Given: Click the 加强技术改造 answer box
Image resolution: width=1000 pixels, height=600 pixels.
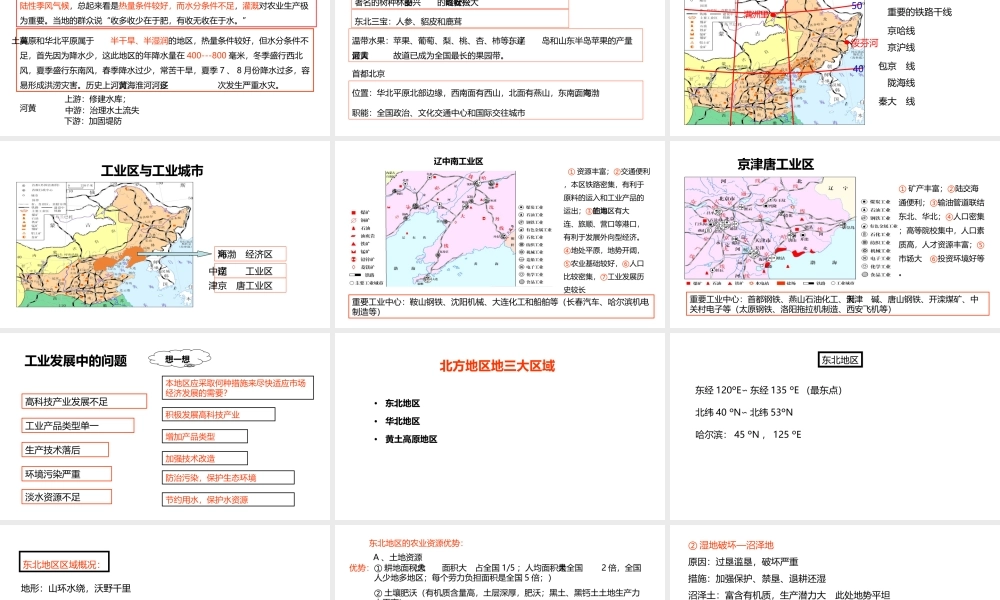Looking at the screenshot, I should coord(205,458).
